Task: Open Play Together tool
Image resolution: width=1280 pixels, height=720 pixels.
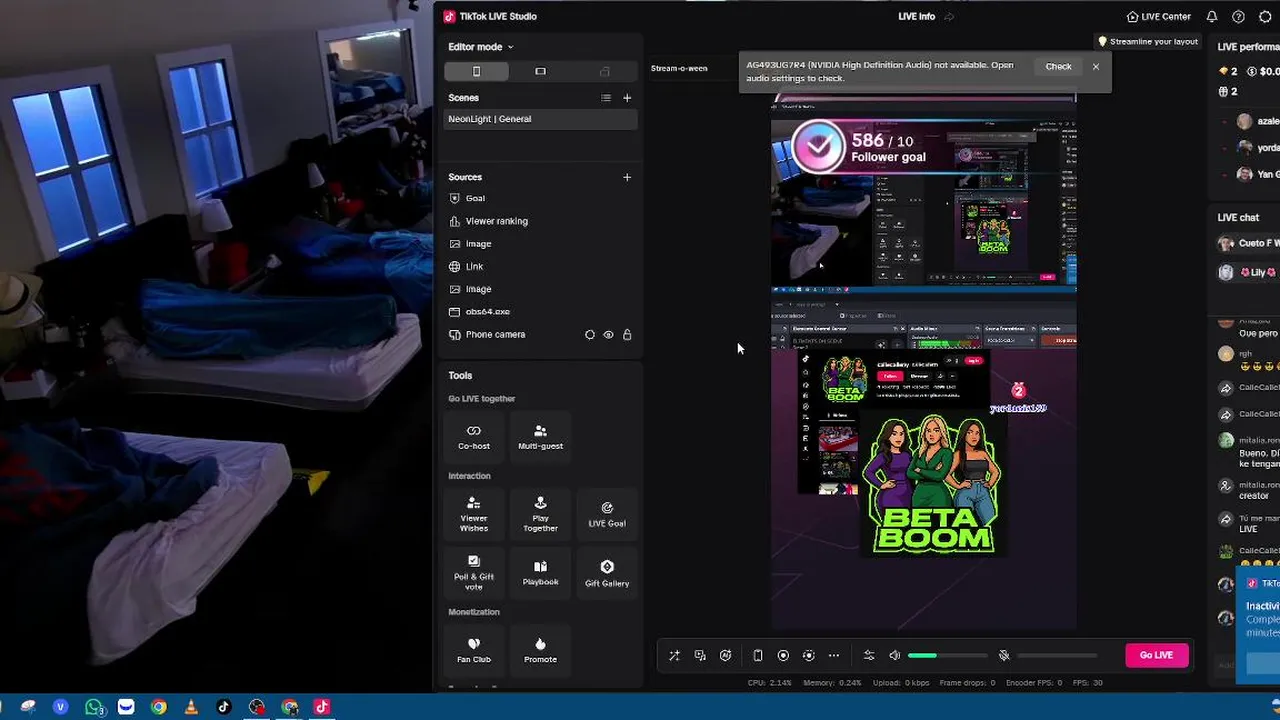Action: pyautogui.click(x=540, y=513)
